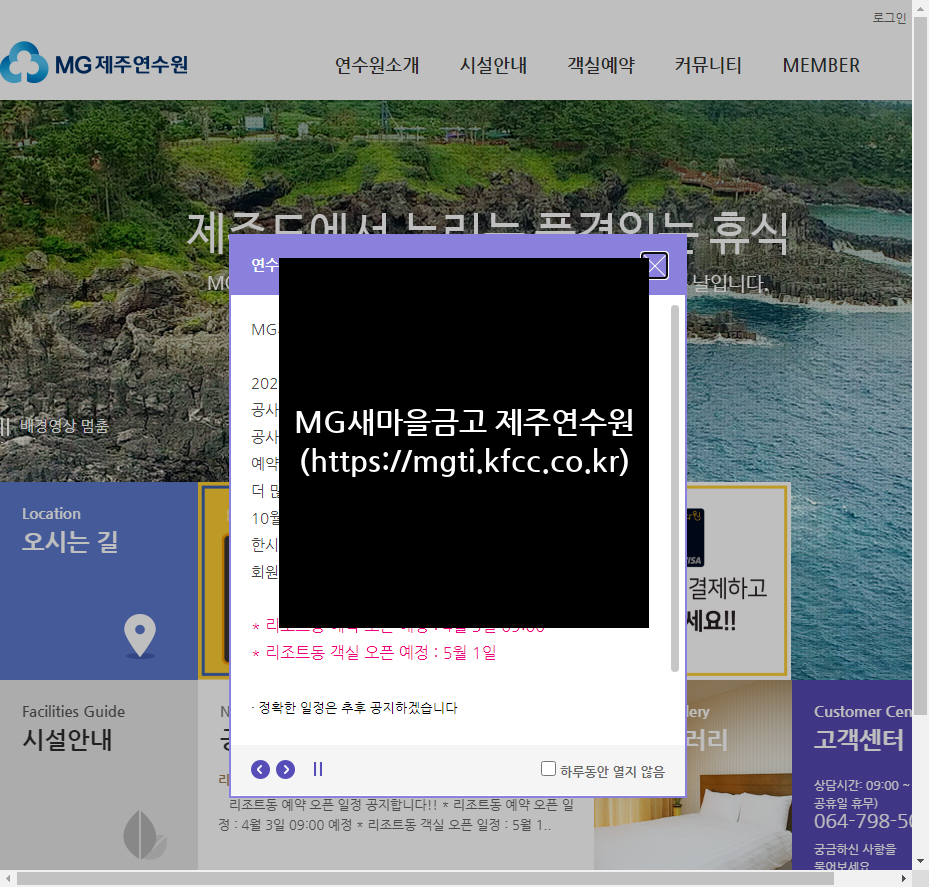Open the 커뮤니티 dropdown menu
The width and height of the screenshot is (929, 887).
pos(708,65)
